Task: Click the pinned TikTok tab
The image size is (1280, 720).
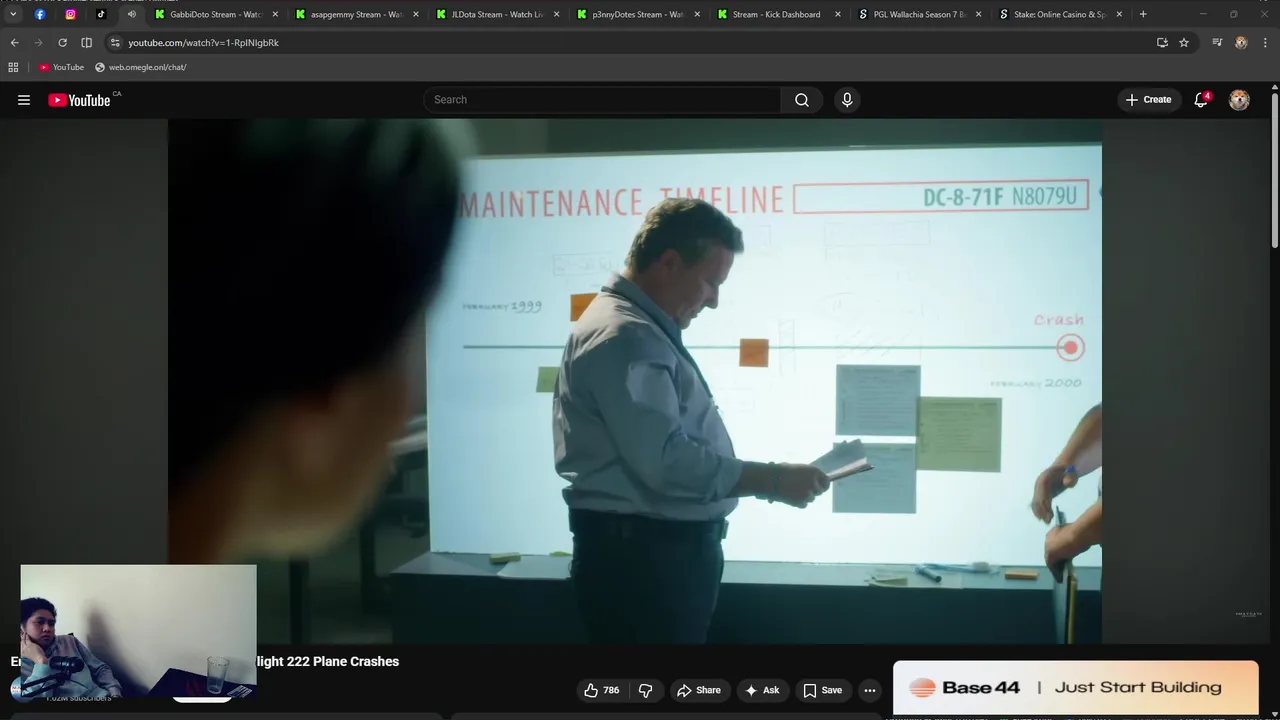Action: click(101, 14)
